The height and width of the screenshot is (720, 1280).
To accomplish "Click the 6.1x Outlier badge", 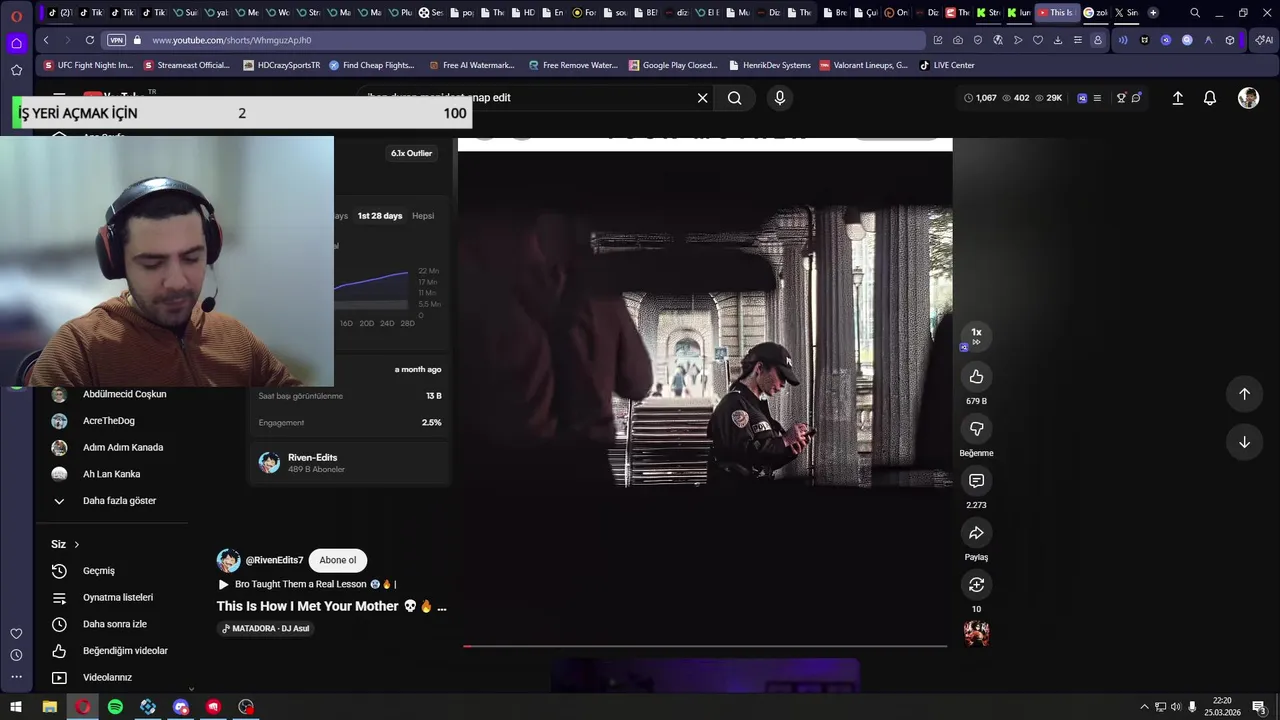I will tap(411, 153).
